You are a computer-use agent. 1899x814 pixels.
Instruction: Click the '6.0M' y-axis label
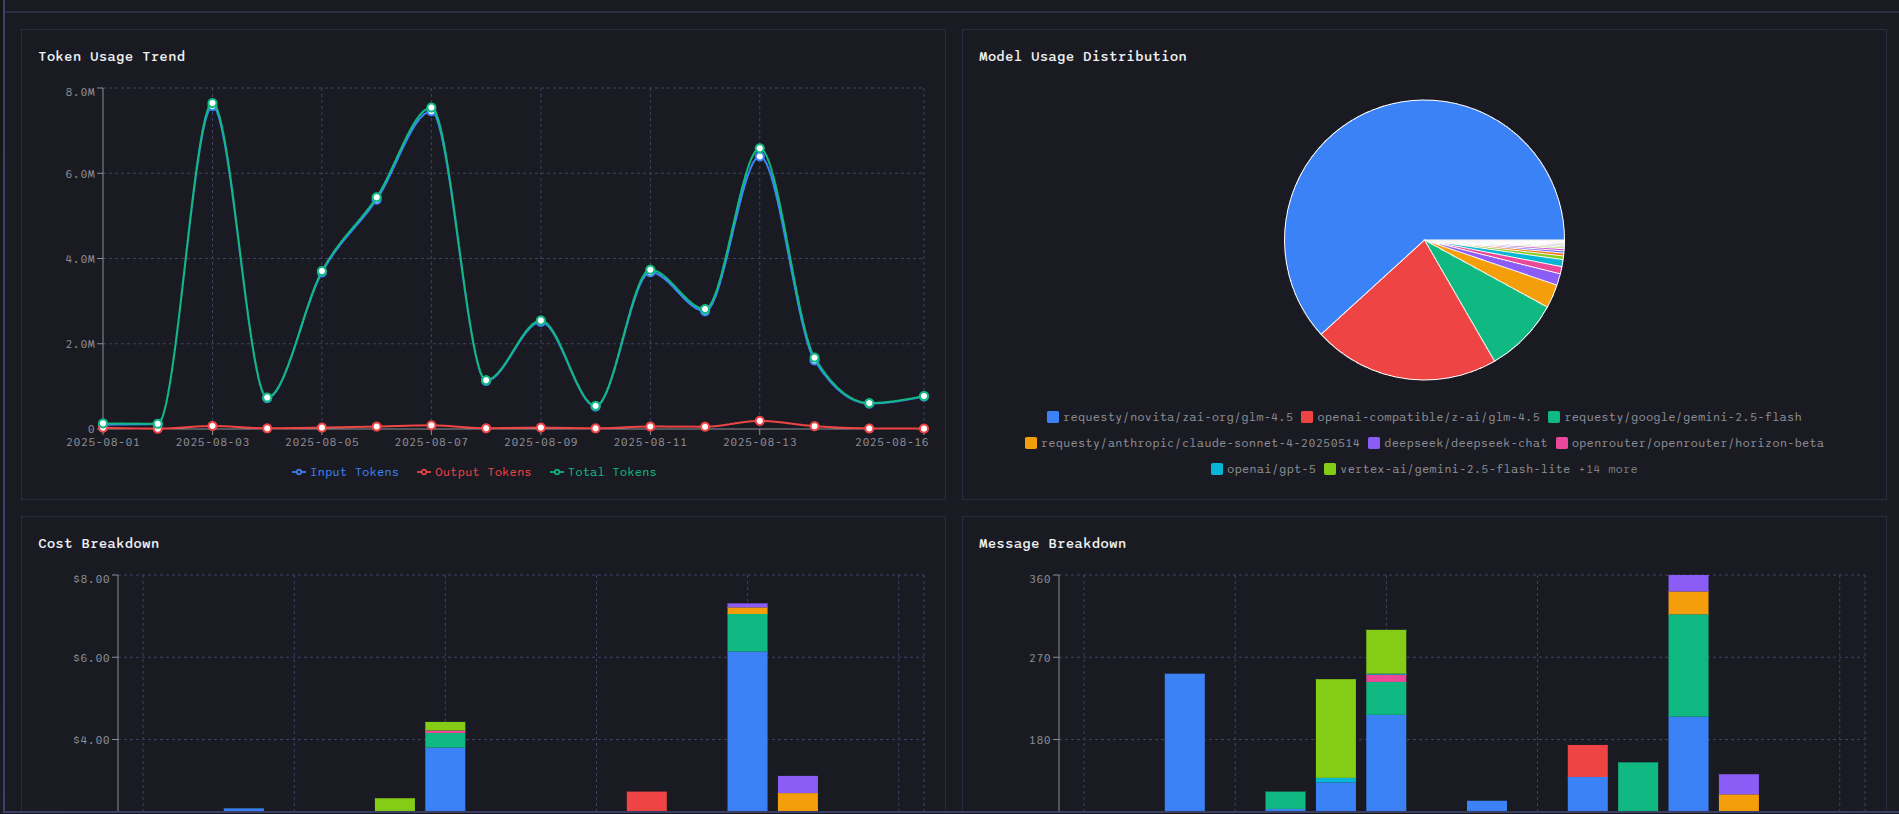[80, 174]
